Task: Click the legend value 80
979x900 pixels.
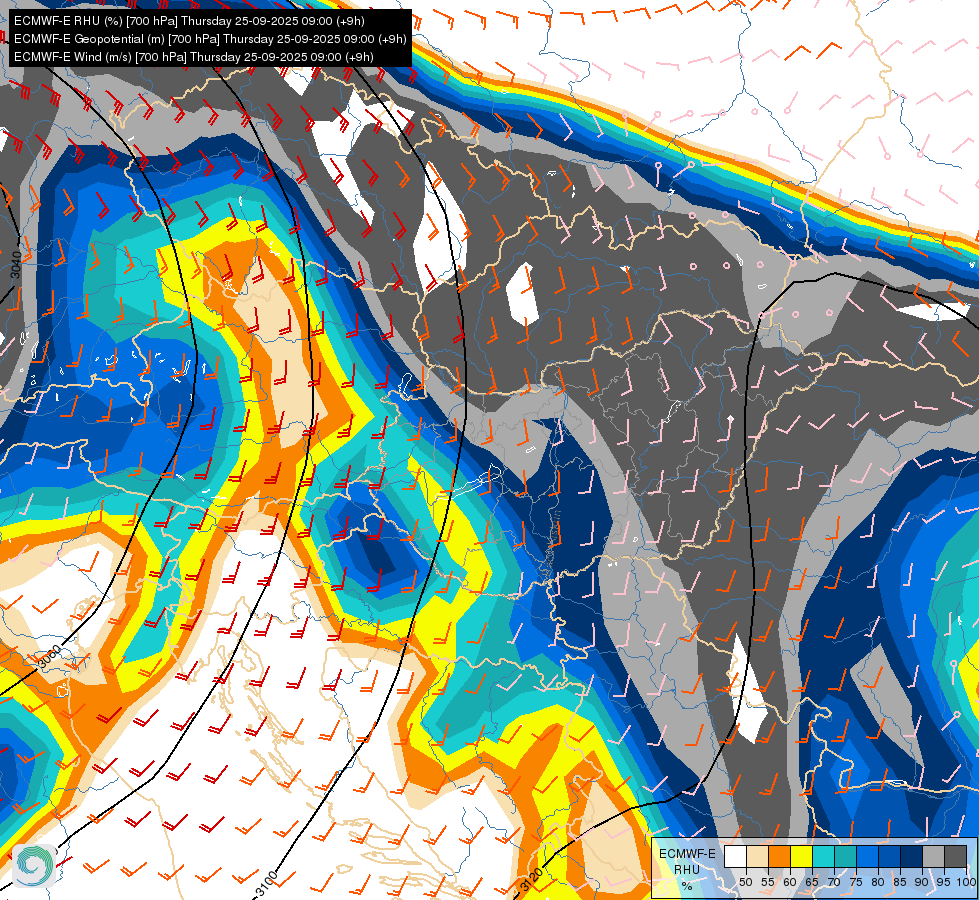Action: pos(878,883)
